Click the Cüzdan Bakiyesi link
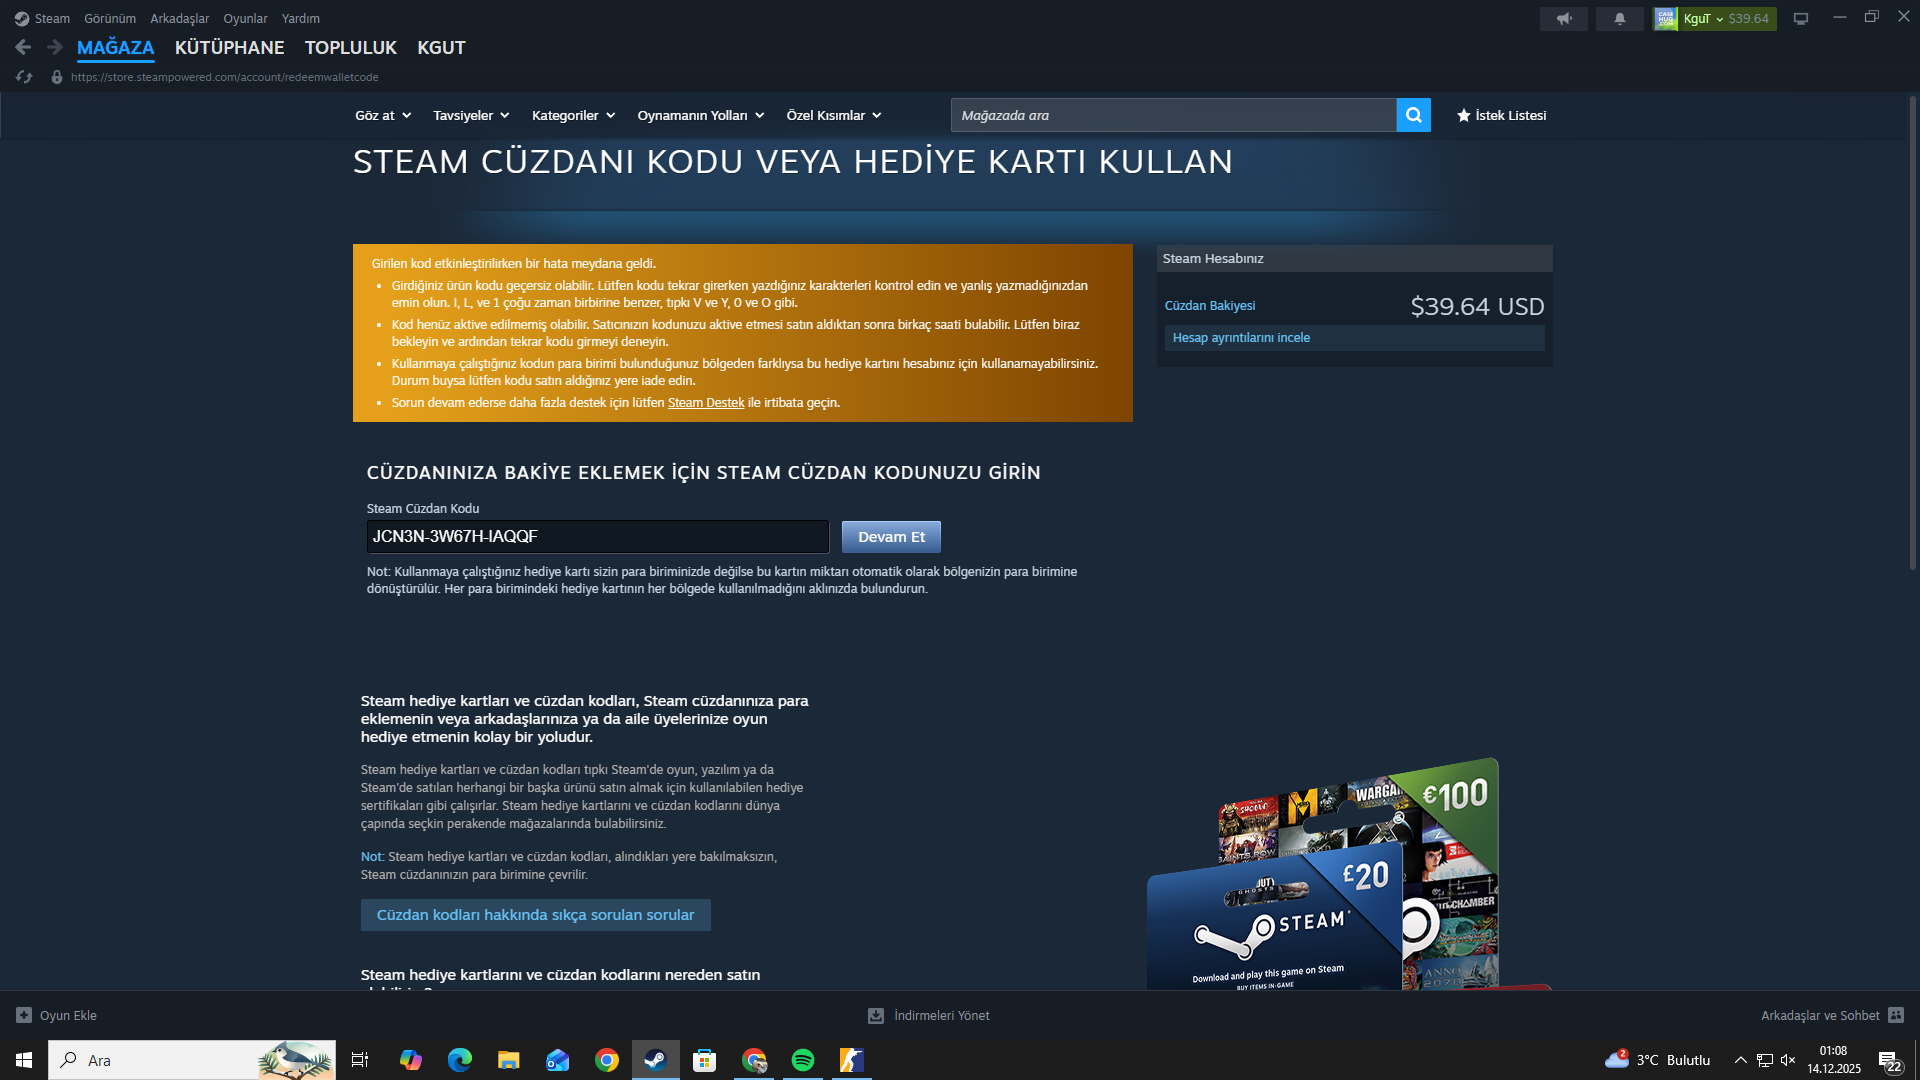Screen dimensions: 1920x1080 click(x=1210, y=306)
